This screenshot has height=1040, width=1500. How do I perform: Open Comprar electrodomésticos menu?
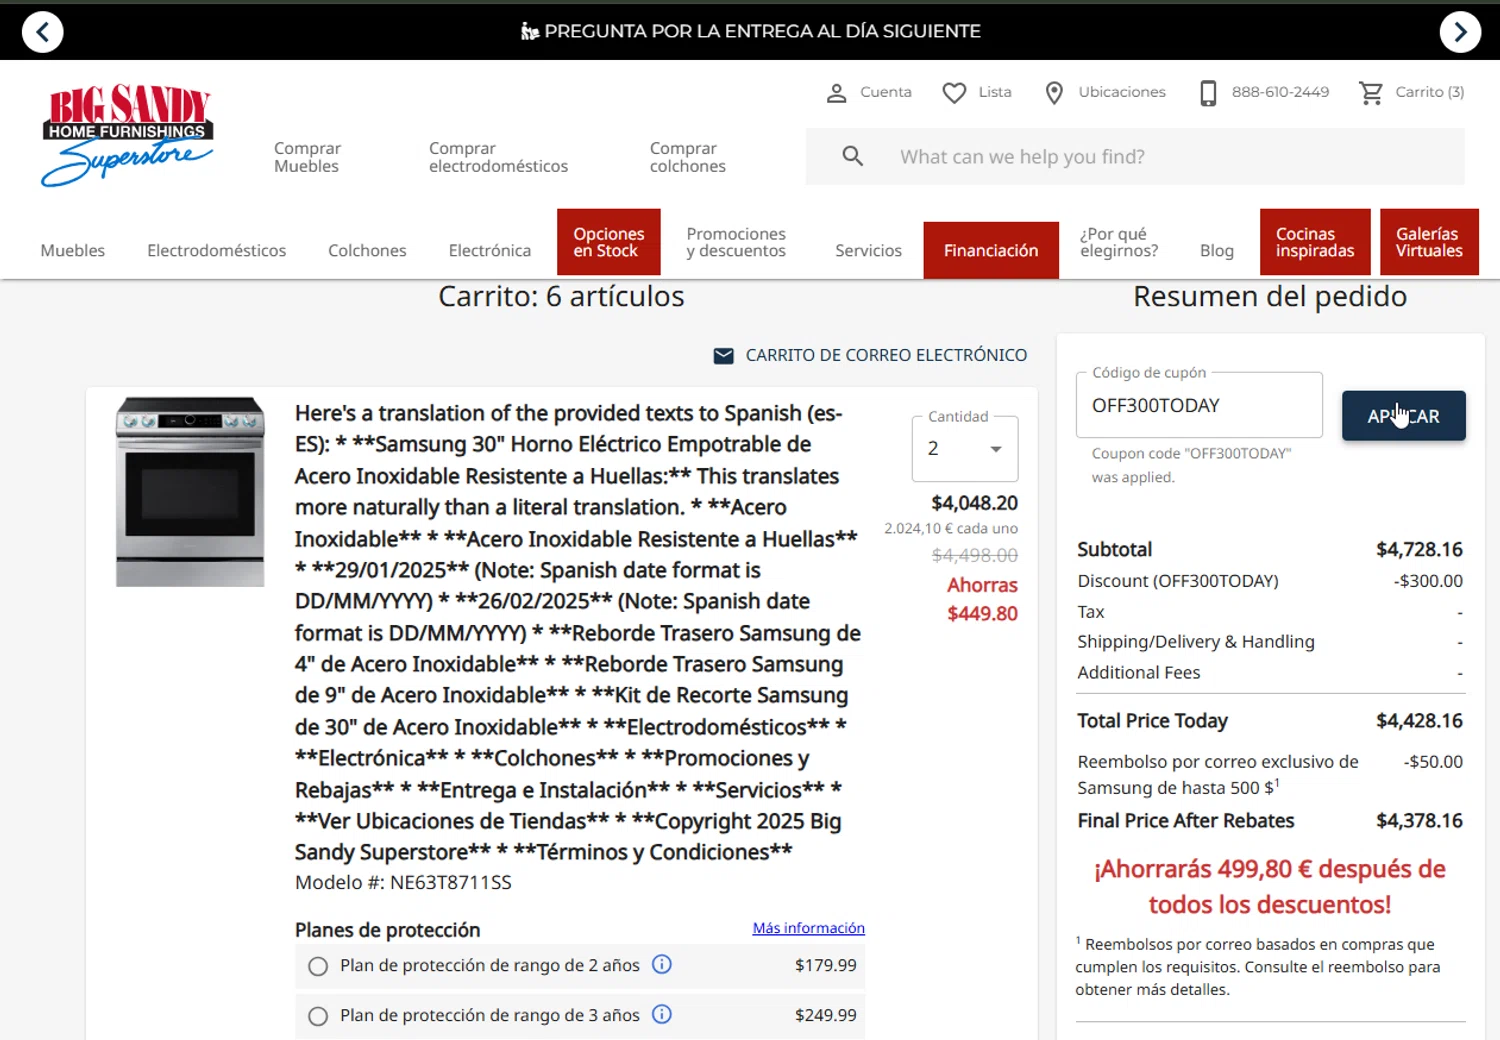(x=498, y=157)
